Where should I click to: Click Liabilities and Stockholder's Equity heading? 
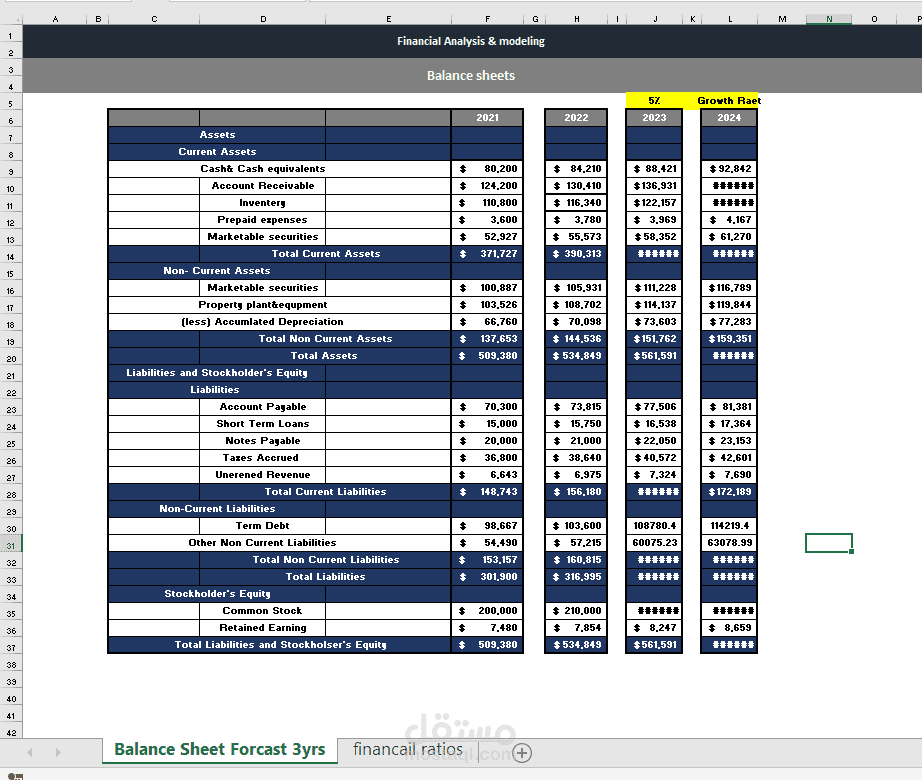tap(217, 373)
